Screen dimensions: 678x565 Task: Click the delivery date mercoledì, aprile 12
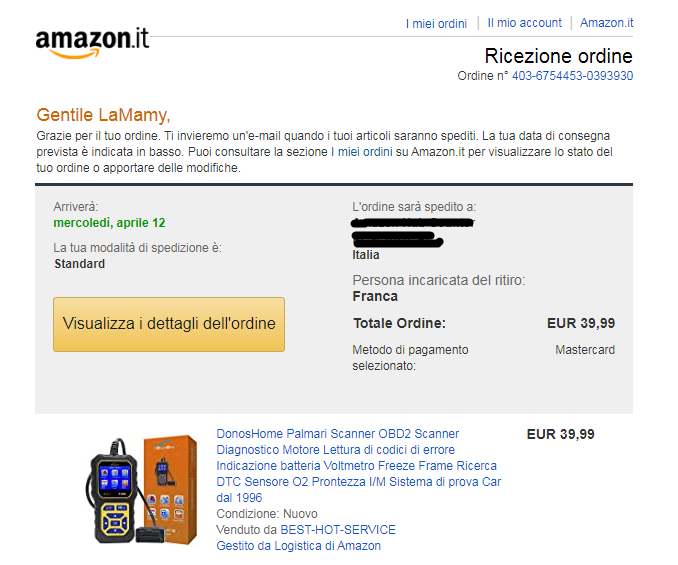coord(109,223)
